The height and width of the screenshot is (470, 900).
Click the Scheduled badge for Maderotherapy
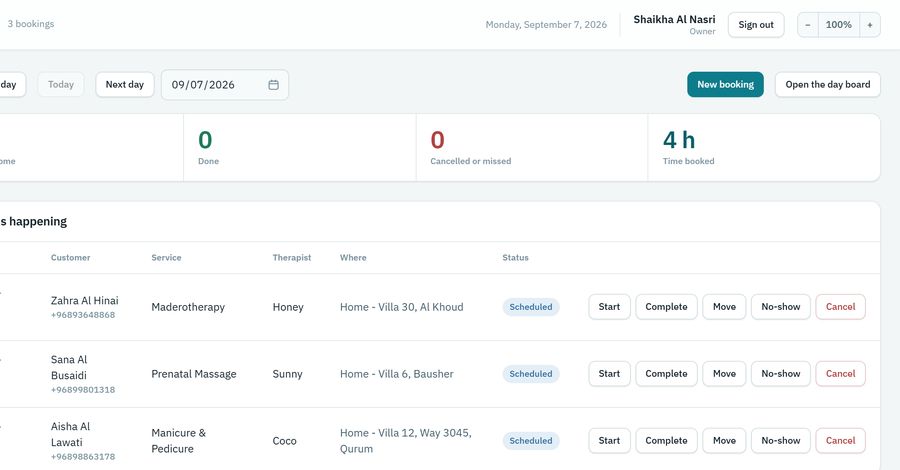click(x=531, y=307)
